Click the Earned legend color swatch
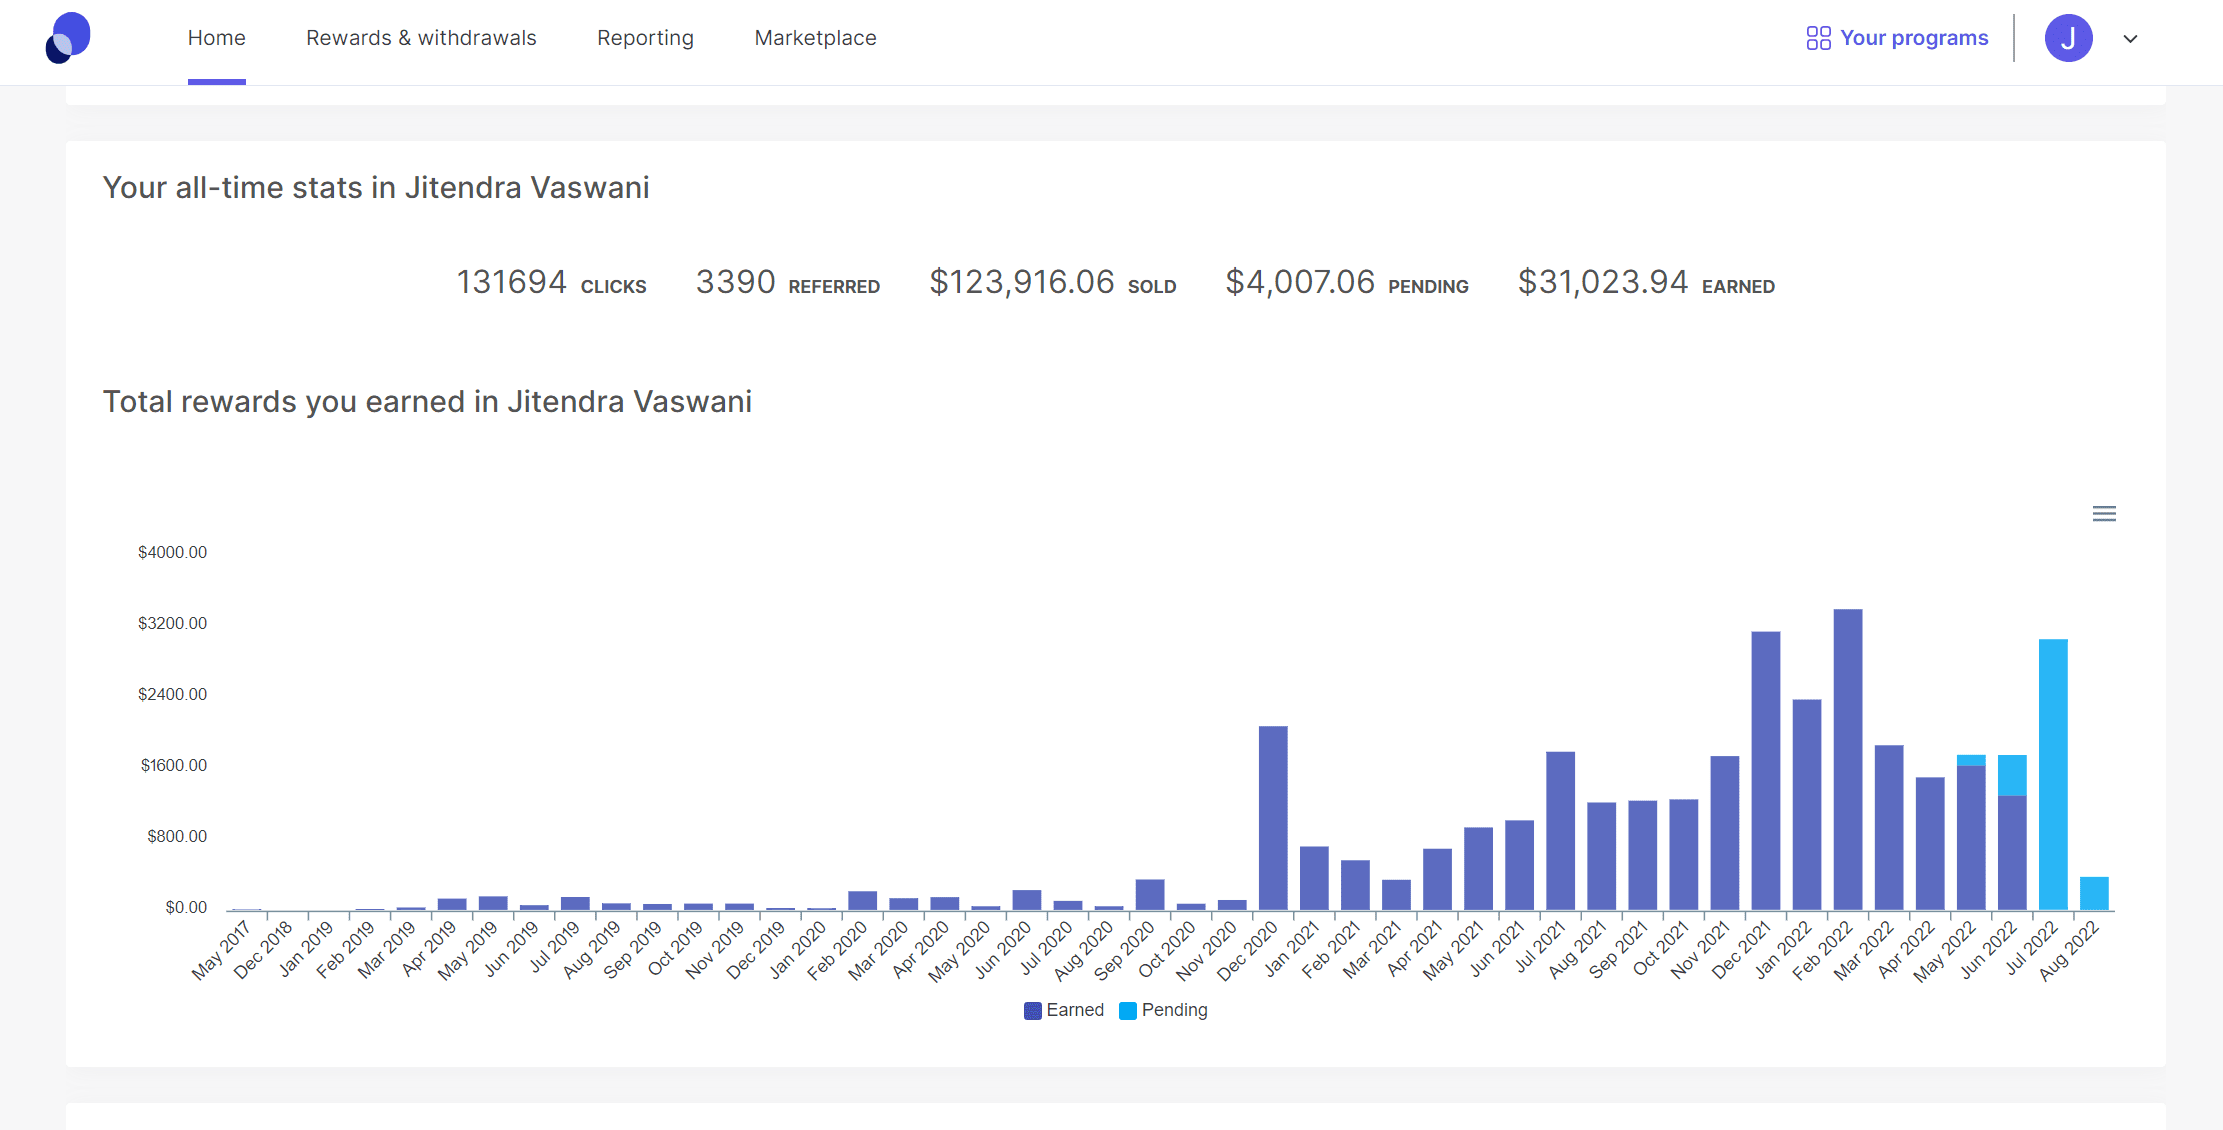 pos(1033,1011)
